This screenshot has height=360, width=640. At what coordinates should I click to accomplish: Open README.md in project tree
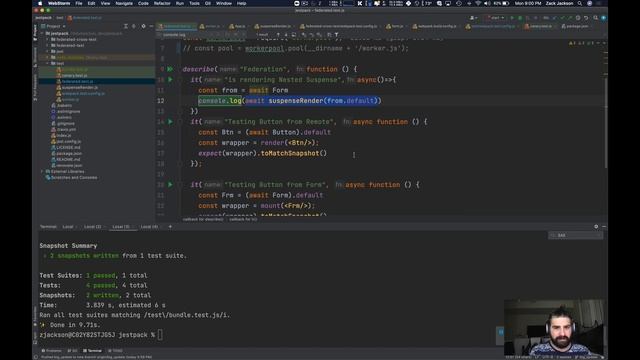(x=68, y=159)
